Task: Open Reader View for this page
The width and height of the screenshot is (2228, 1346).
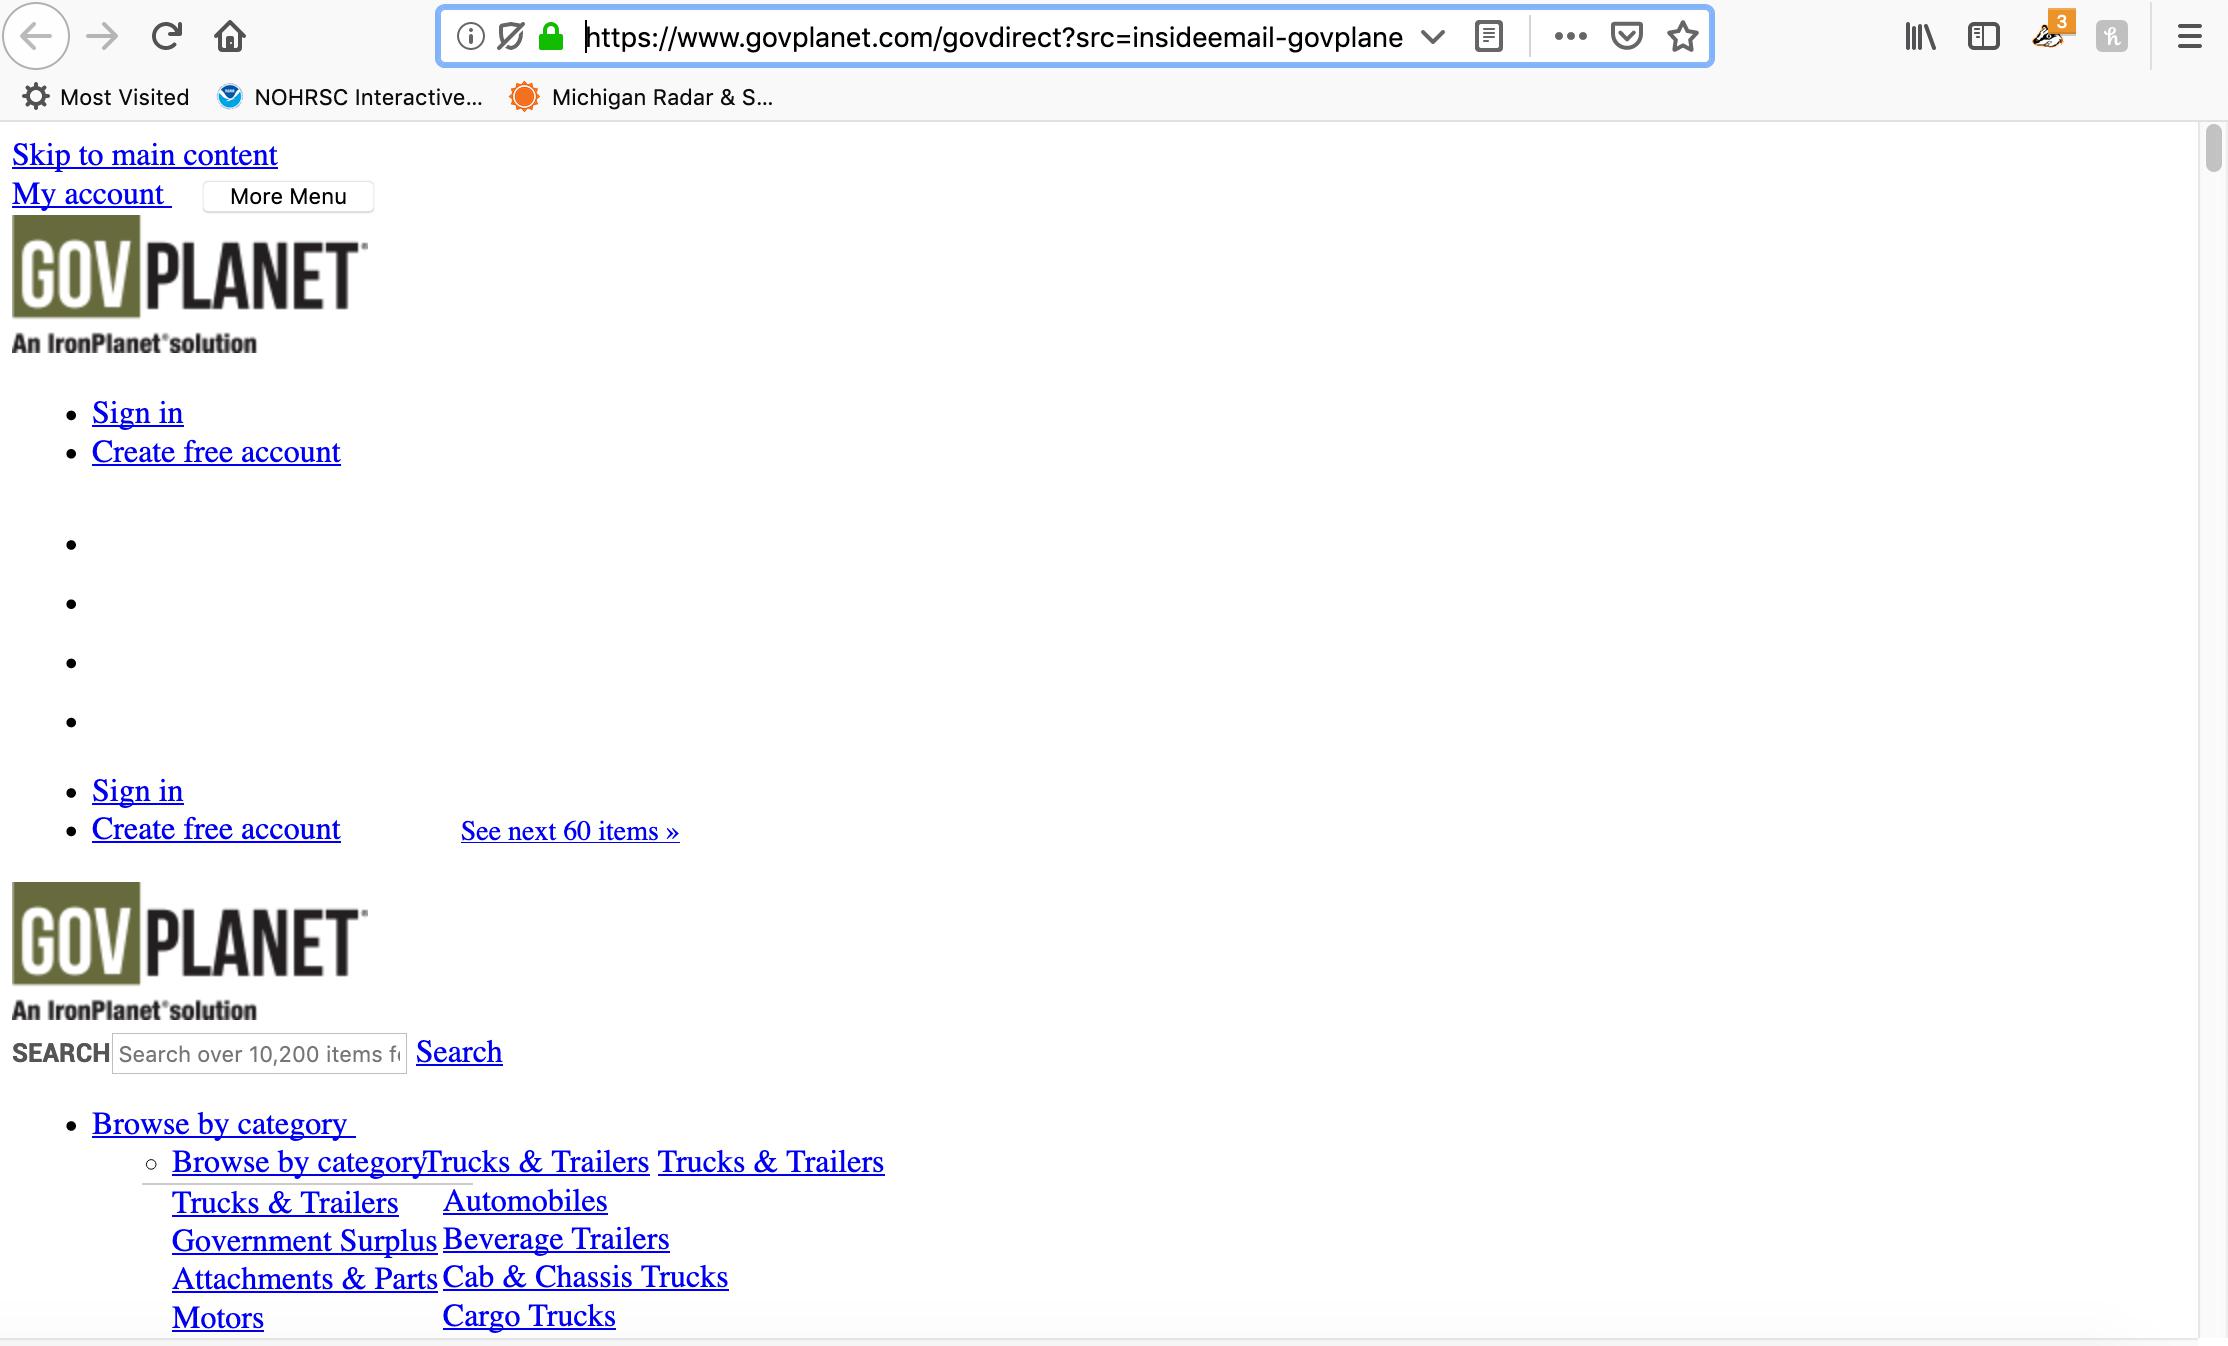Action: [1487, 36]
